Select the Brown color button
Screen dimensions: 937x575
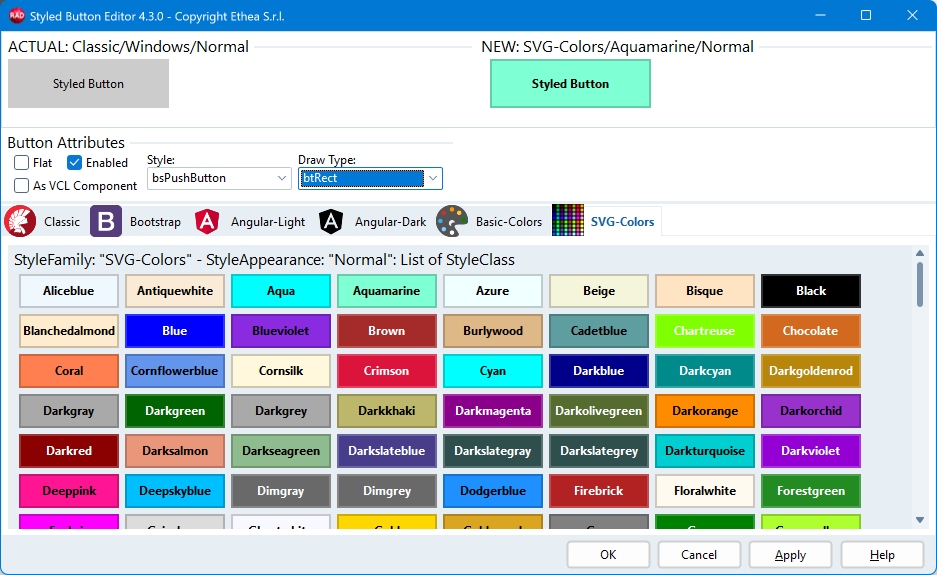pos(387,331)
